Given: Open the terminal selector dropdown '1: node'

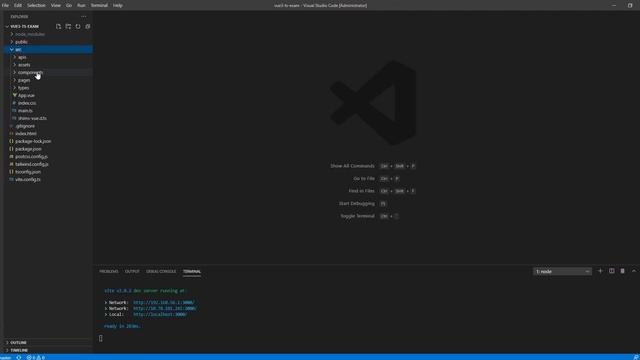Looking at the screenshot, I should [x=562, y=271].
